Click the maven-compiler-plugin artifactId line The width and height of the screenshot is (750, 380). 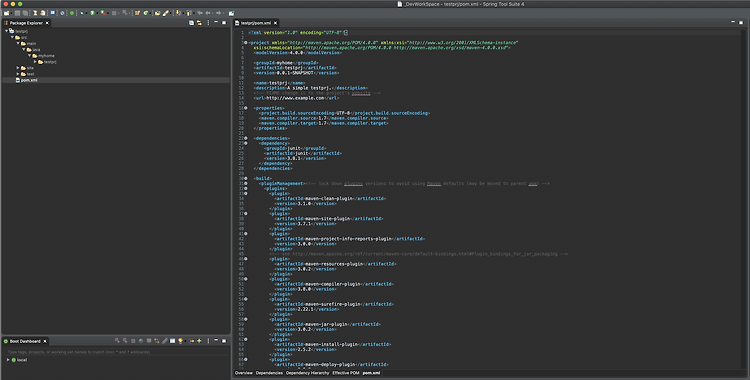click(334, 284)
